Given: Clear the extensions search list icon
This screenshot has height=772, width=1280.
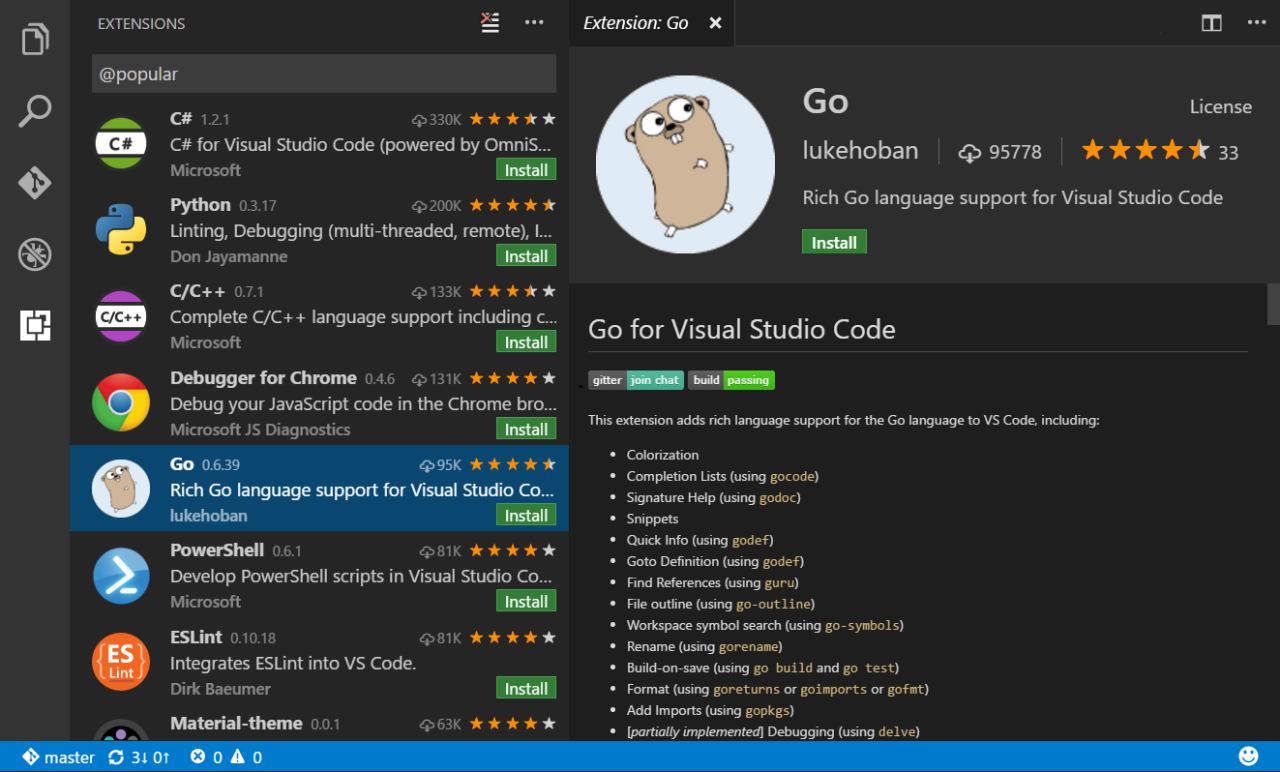Looking at the screenshot, I should click(x=490, y=23).
